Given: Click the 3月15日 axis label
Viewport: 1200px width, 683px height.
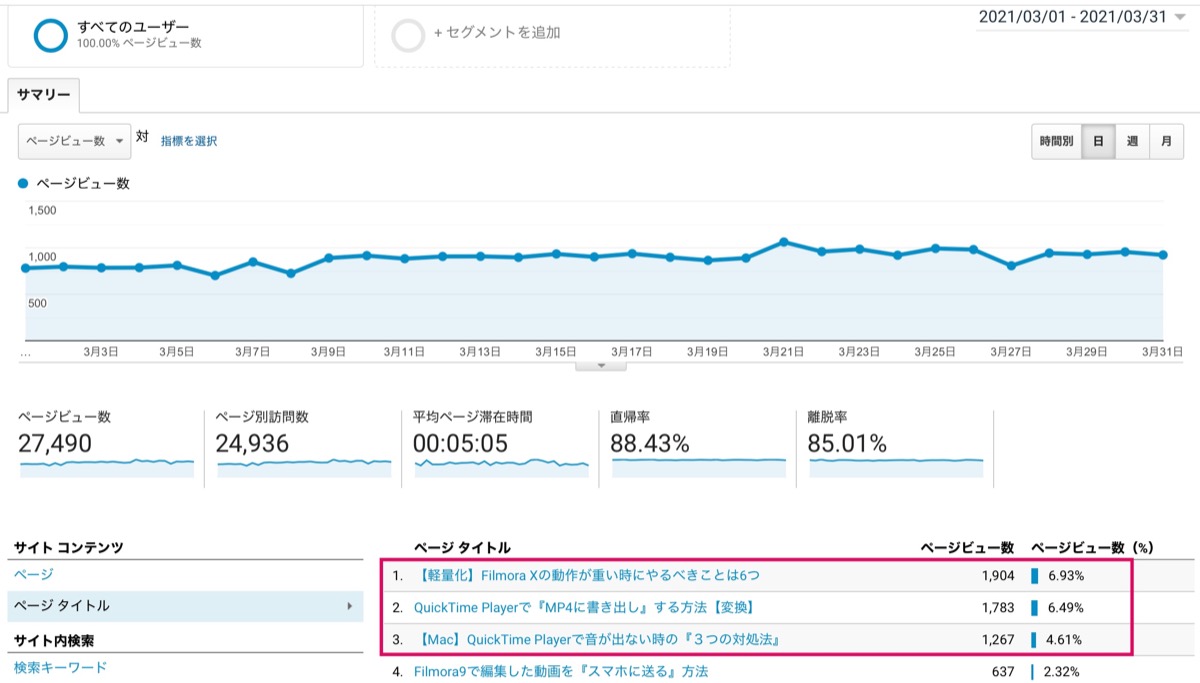Looking at the screenshot, I should [555, 352].
